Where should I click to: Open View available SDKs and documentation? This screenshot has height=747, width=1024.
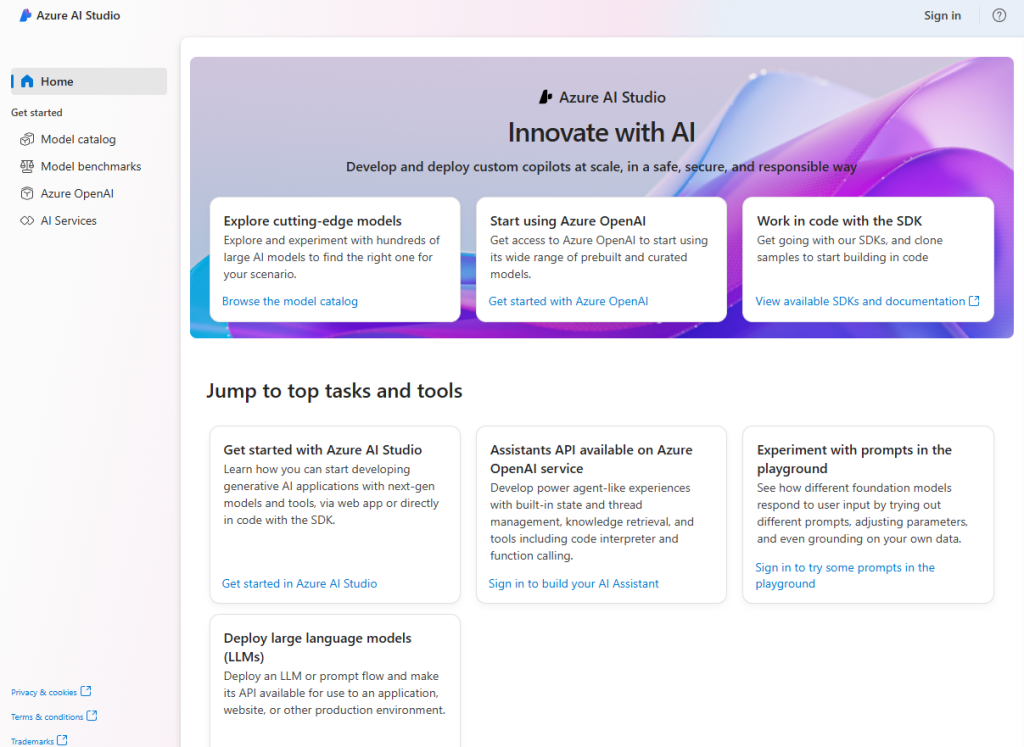coord(860,301)
